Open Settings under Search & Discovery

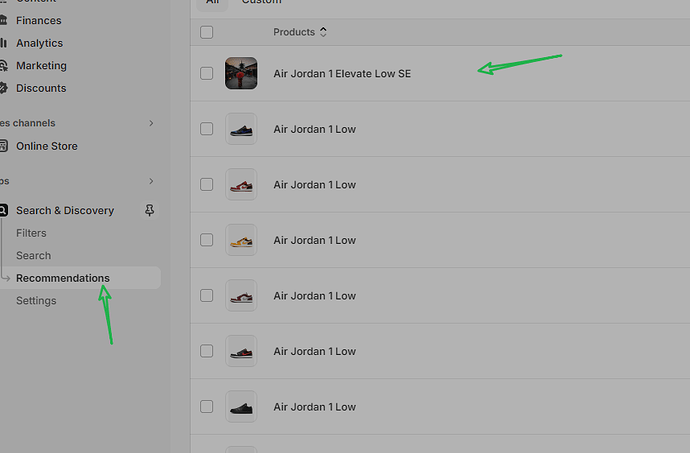36,301
